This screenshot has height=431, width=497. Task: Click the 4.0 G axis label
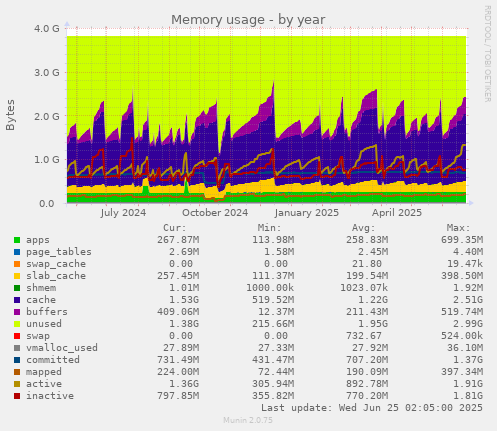point(47,29)
